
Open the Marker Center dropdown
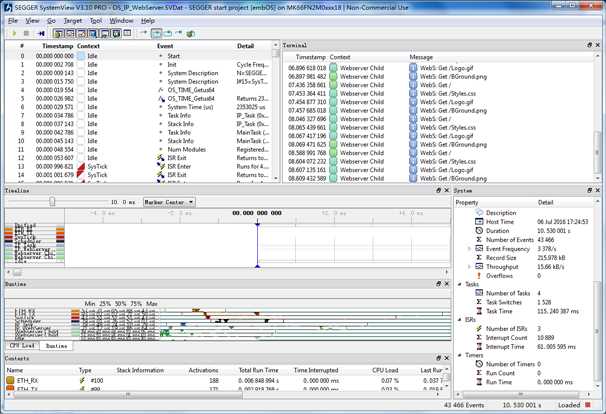tap(169, 202)
